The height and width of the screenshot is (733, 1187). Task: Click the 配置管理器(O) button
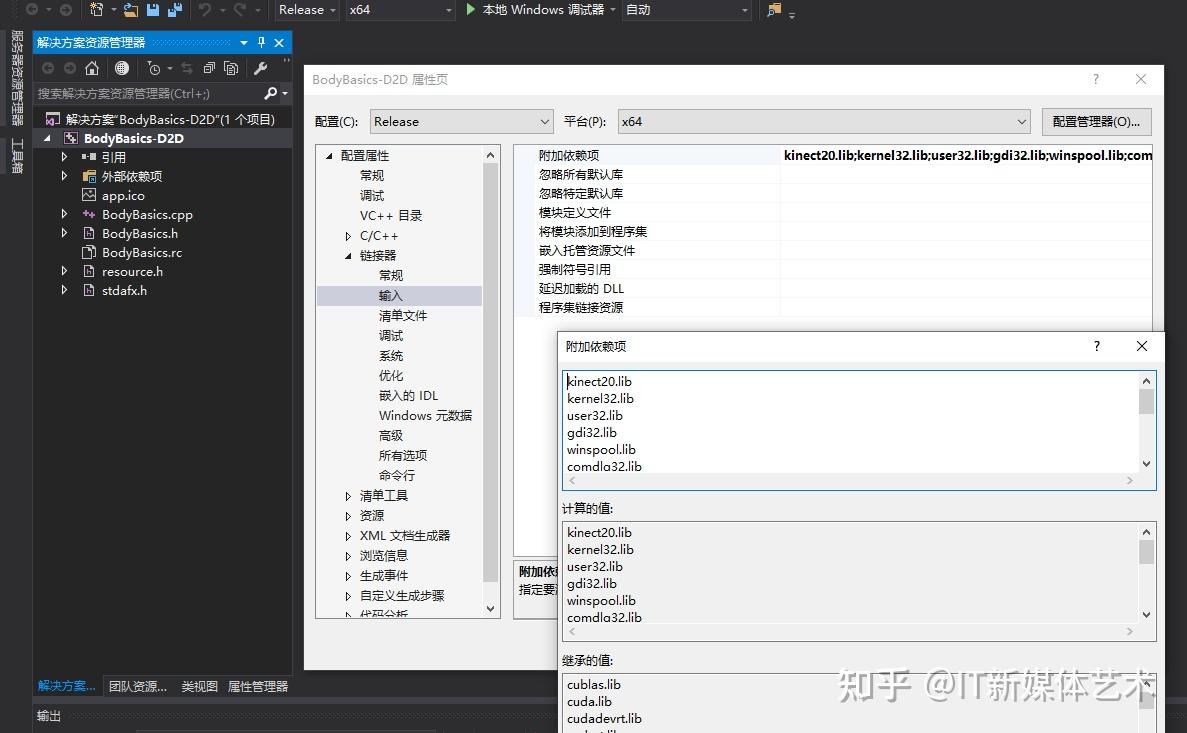[1096, 121]
